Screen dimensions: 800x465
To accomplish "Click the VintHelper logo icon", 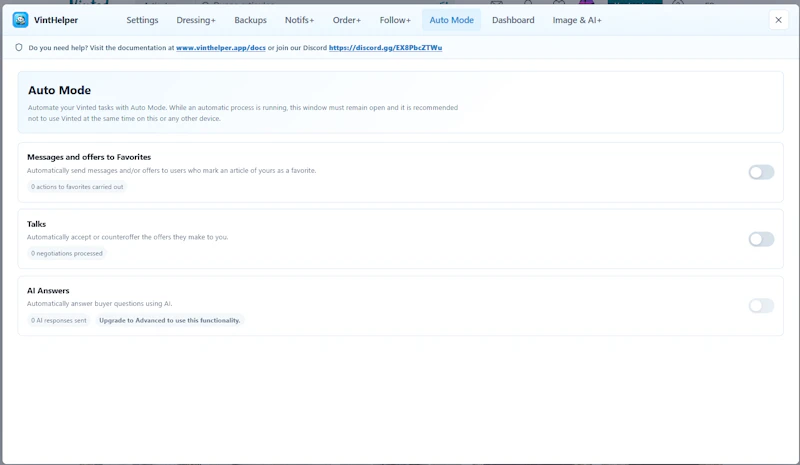I will pyautogui.click(x=20, y=20).
